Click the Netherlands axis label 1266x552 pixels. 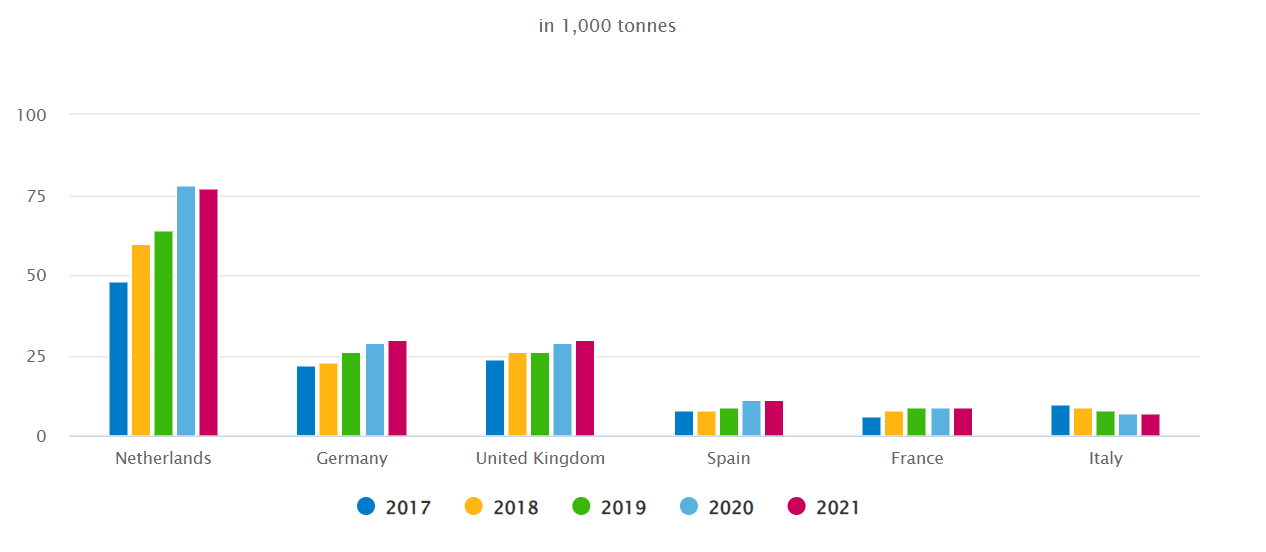pyautogui.click(x=163, y=459)
